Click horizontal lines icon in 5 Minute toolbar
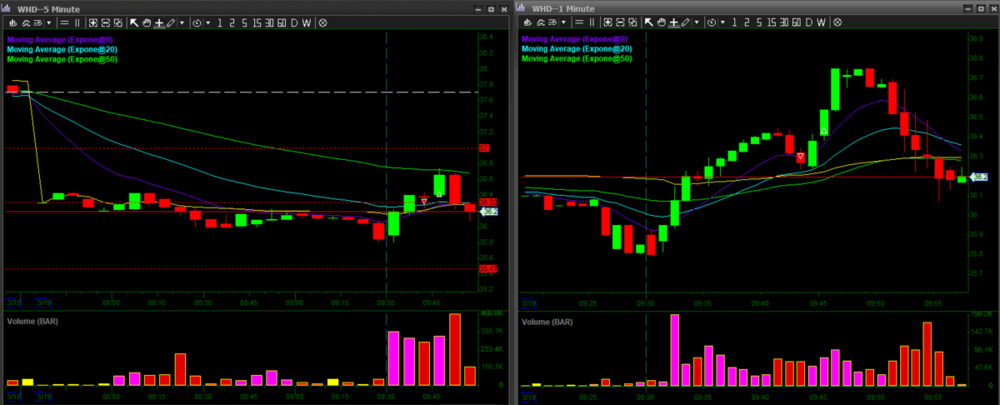 [x=64, y=22]
